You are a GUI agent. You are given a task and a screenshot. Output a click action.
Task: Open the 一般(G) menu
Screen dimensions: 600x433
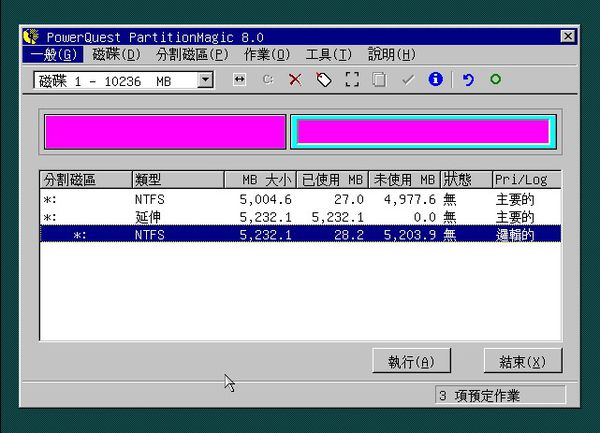[x=53, y=54]
